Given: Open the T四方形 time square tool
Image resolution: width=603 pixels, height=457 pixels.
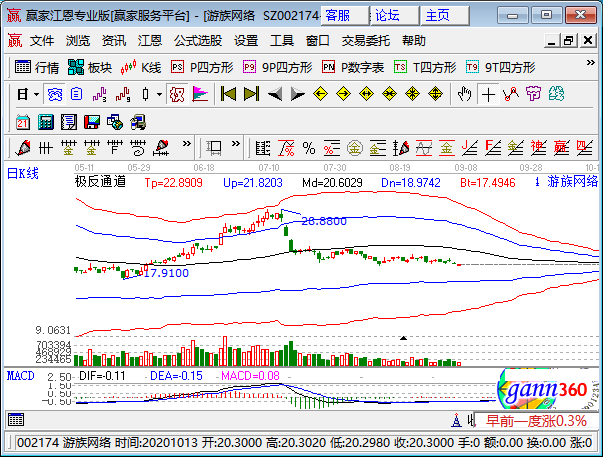Looking at the screenshot, I should coord(425,67).
